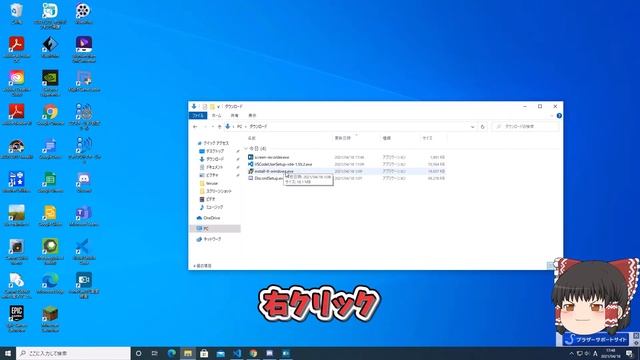Click the Cortana circle on taskbar

(x=138, y=353)
